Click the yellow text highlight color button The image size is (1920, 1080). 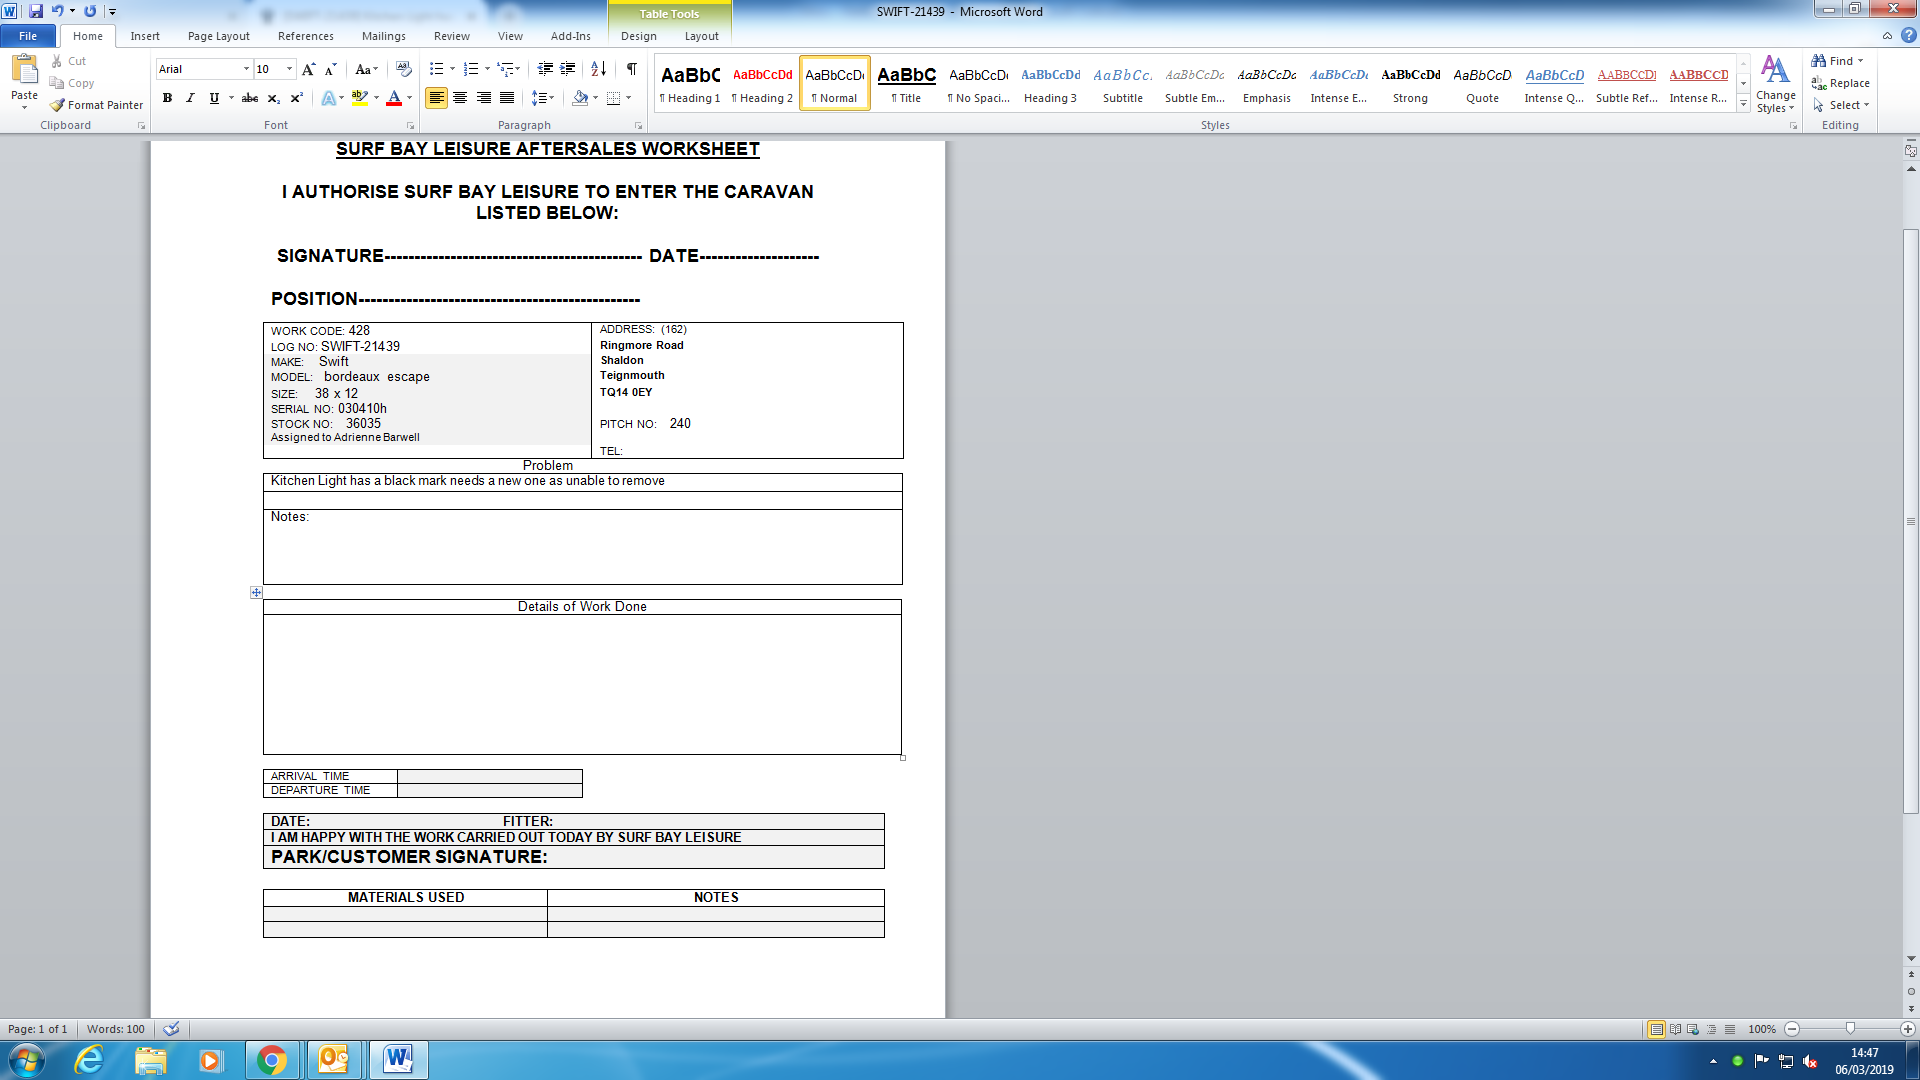pyautogui.click(x=359, y=98)
